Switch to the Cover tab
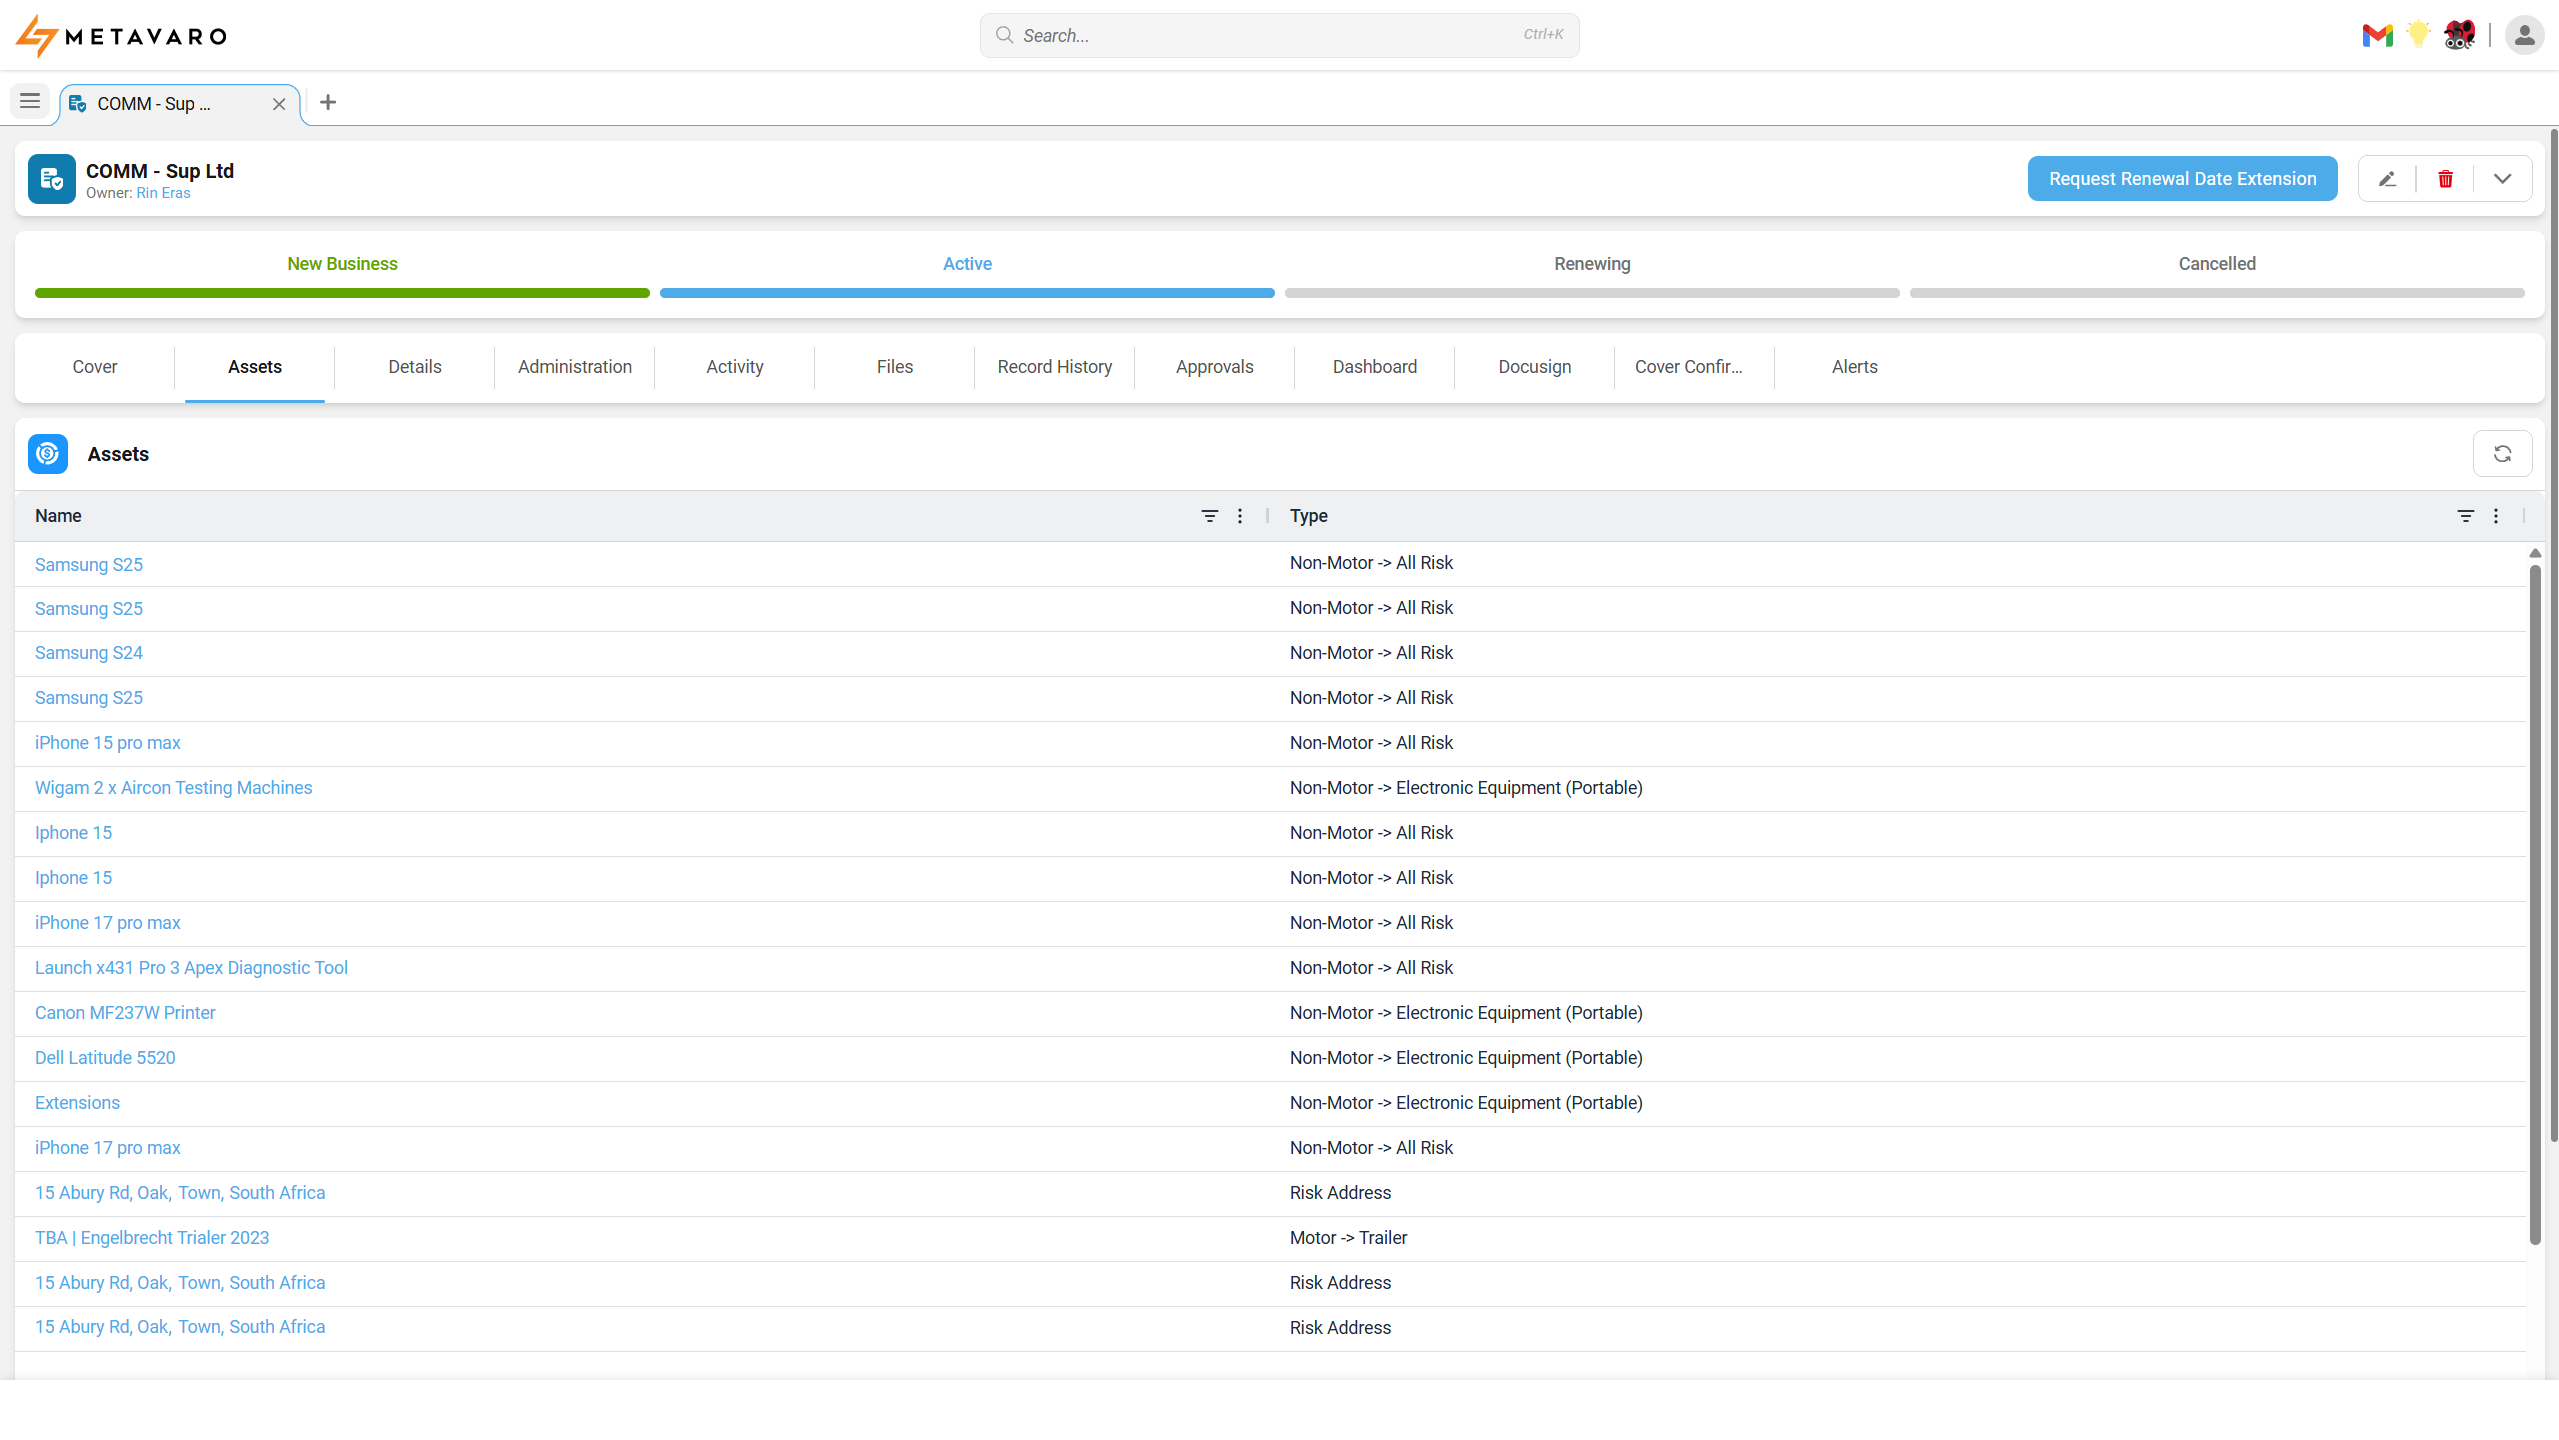This screenshot has width=2559, height=1440. click(95, 367)
